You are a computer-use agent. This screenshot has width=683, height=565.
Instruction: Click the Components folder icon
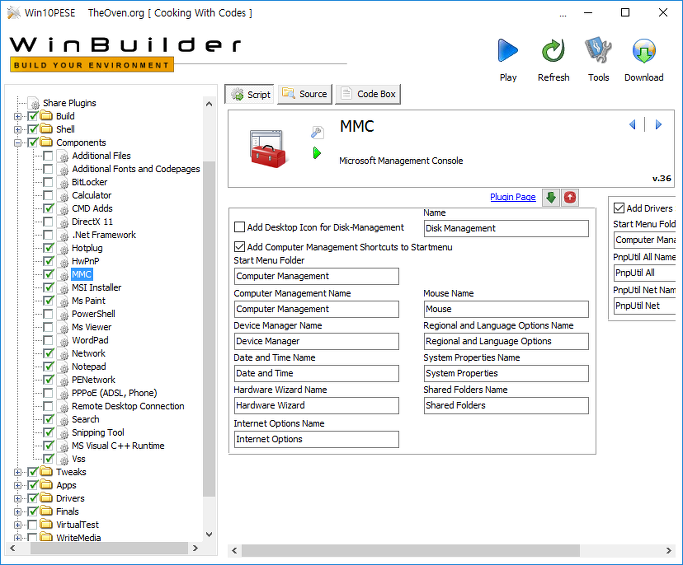click(46, 142)
